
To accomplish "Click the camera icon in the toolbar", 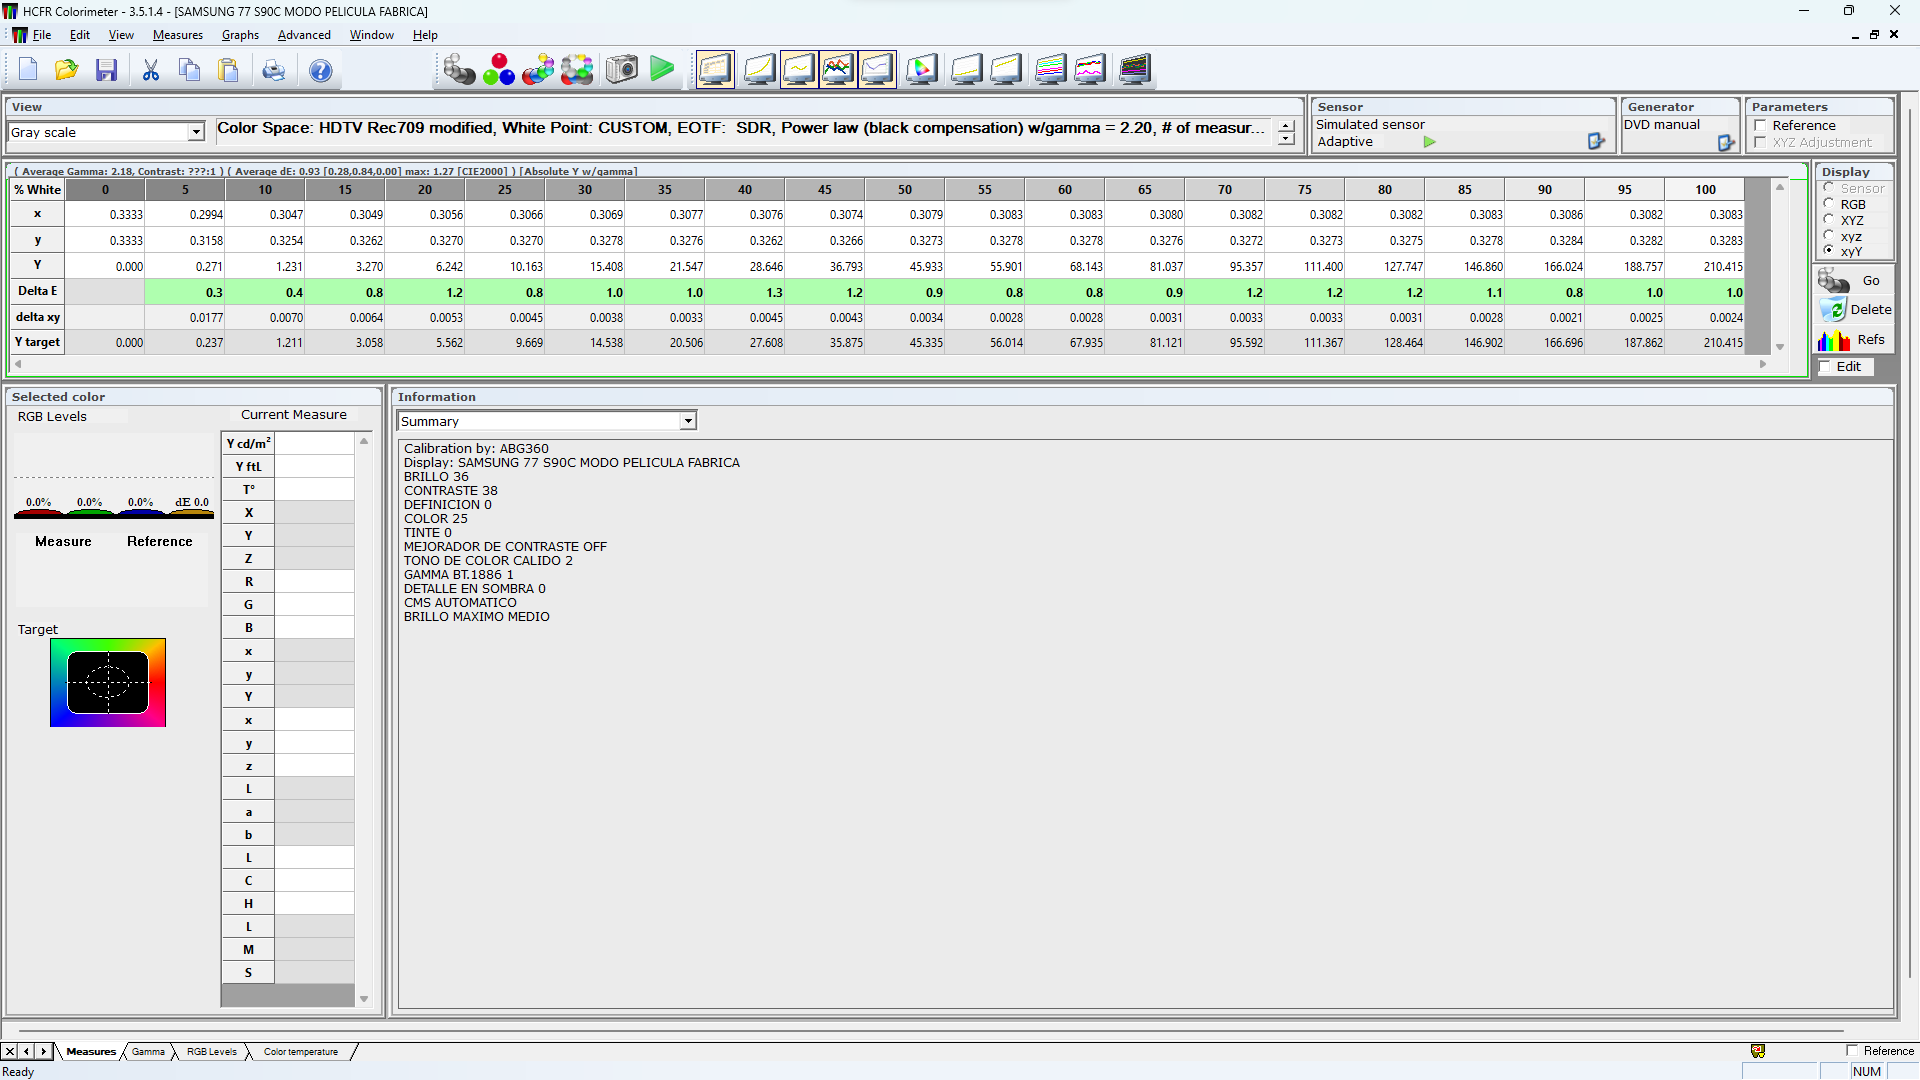I will tap(622, 69).
